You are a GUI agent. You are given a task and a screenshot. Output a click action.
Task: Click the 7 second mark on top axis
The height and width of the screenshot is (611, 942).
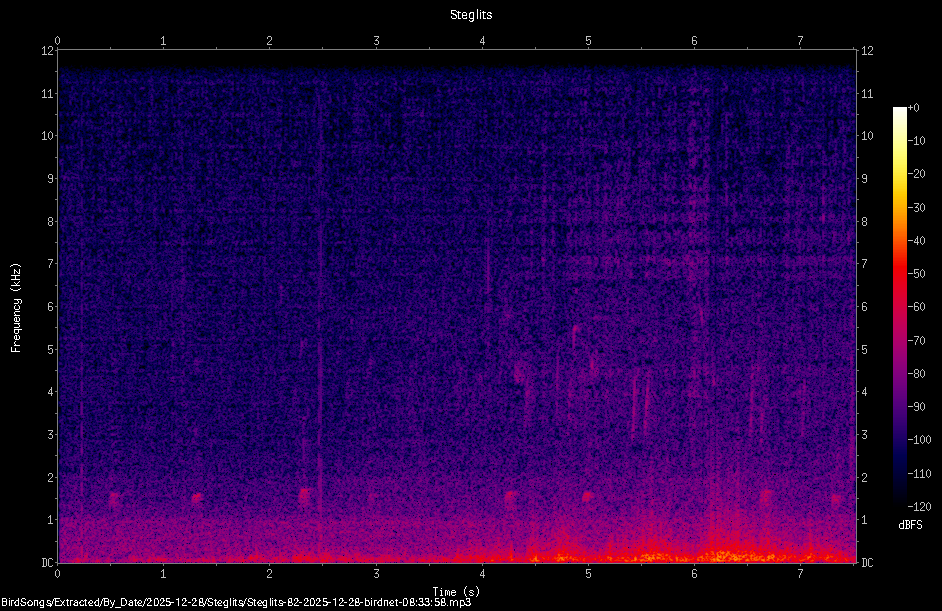pos(800,40)
